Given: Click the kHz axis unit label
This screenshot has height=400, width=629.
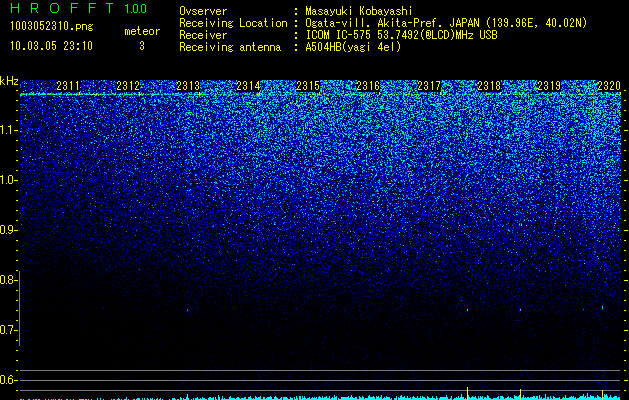Looking at the screenshot, I should (9, 81).
